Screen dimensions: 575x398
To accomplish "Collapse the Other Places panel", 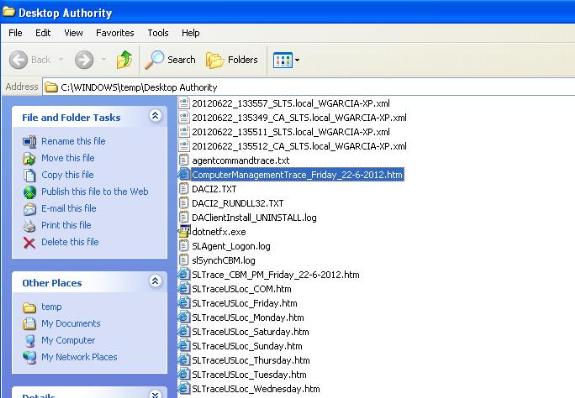I will click(x=155, y=281).
